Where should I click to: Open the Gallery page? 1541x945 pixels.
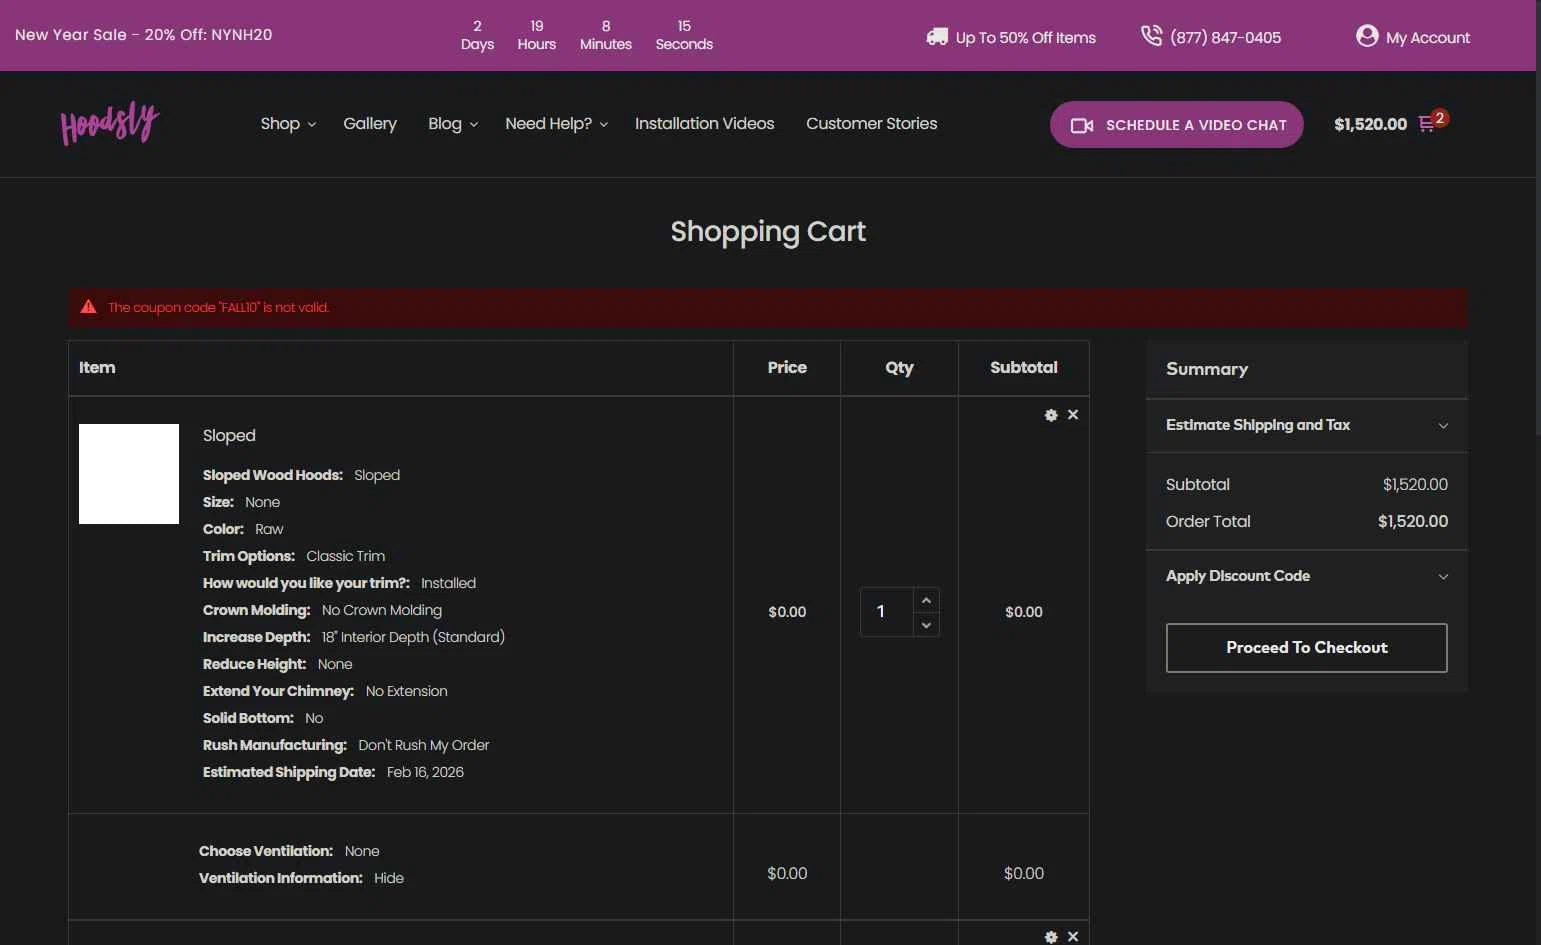click(x=370, y=124)
